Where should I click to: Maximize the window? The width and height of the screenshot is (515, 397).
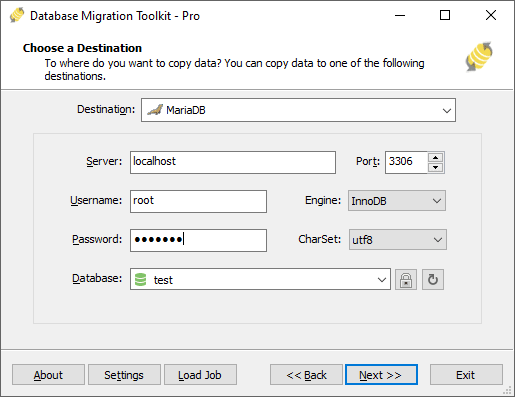(445, 15)
